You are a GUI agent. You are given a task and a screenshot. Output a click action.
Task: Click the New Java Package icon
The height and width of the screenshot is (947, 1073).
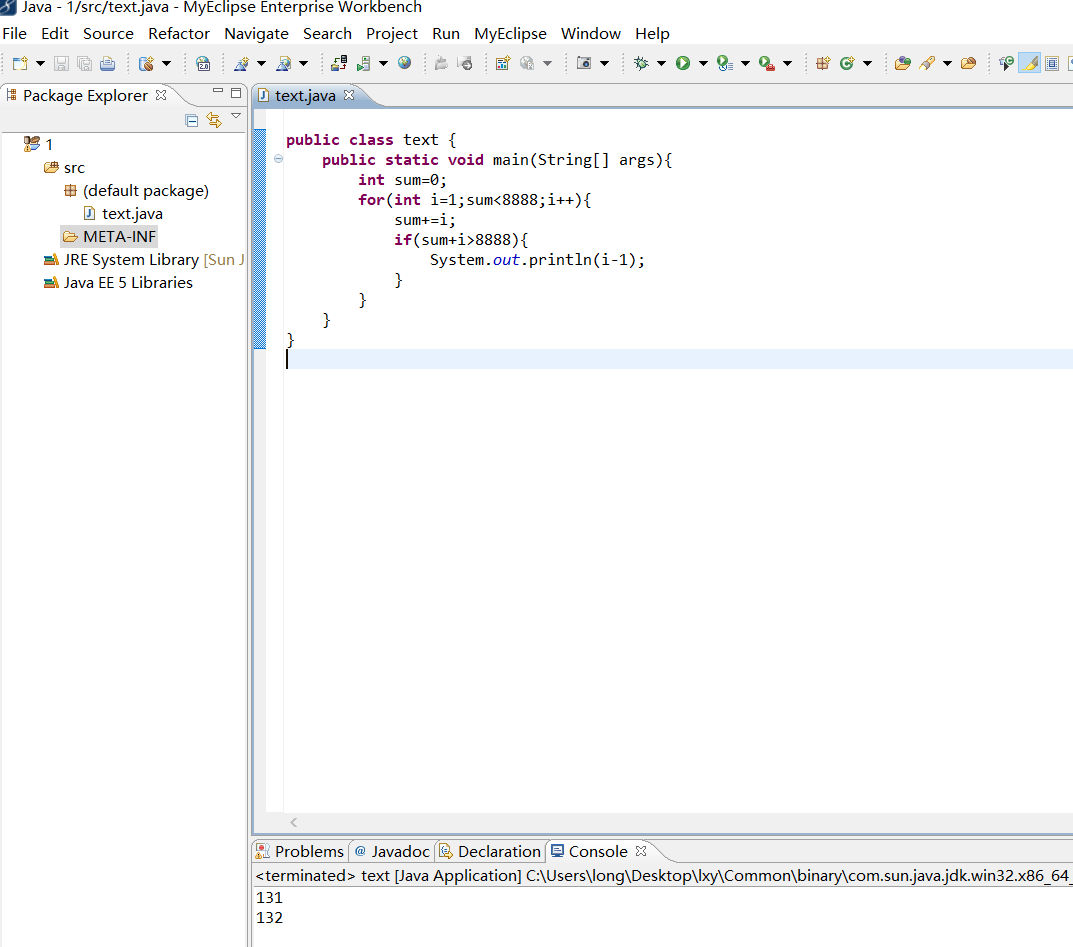823,63
